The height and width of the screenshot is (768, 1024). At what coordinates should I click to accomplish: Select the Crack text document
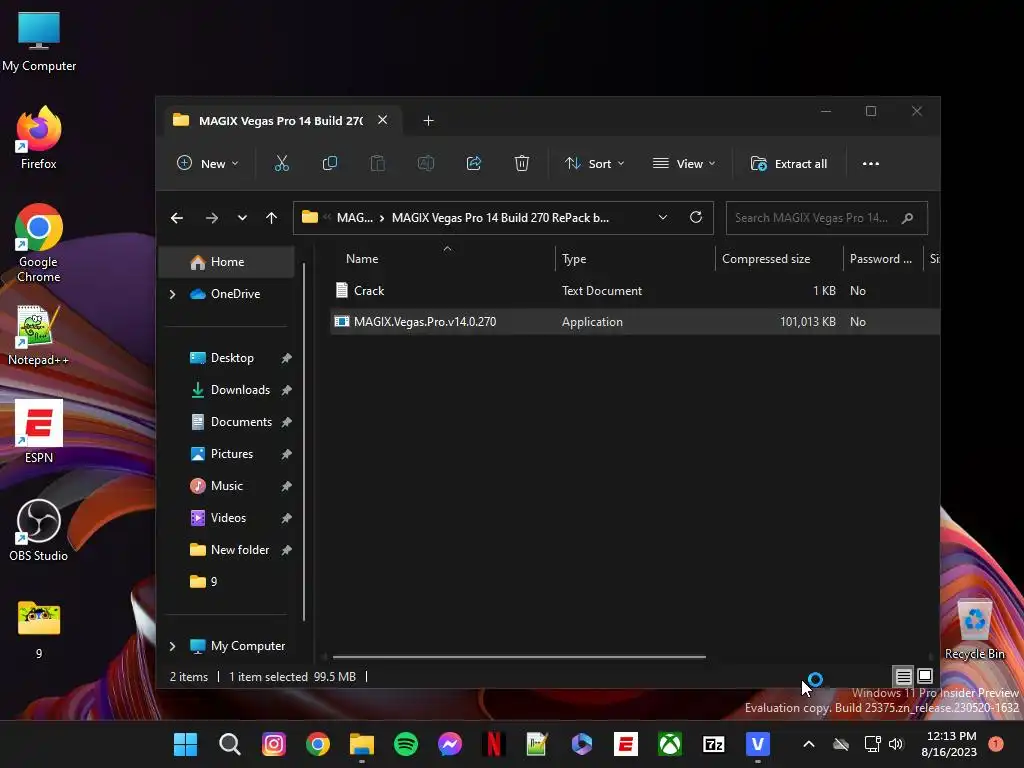tap(368, 291)
